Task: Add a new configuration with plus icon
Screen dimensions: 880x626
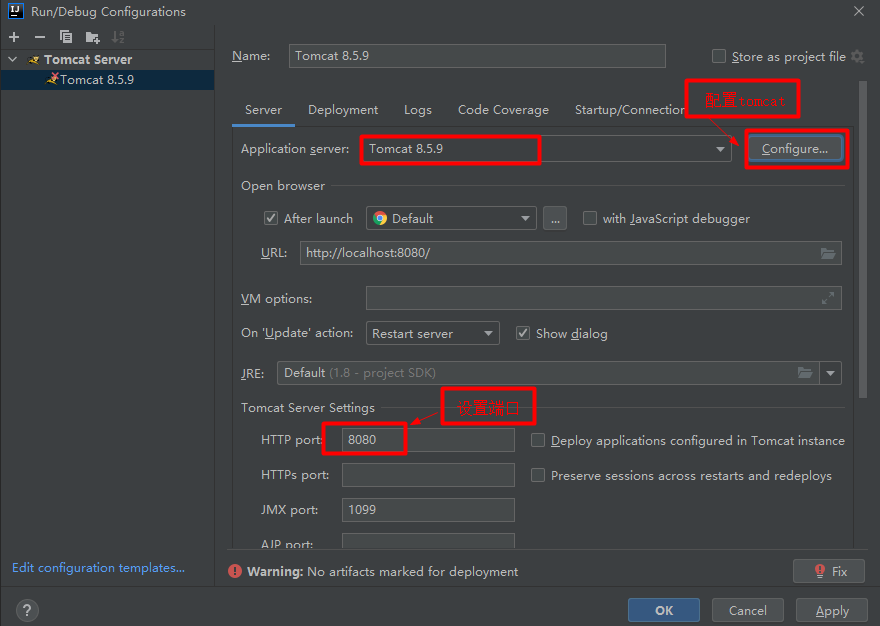Action: [x=14, y=37]
